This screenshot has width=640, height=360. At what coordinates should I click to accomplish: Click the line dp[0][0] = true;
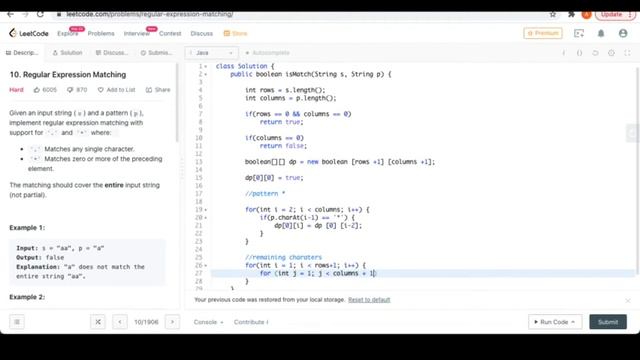pyautogui.click(x=274, y=178)
